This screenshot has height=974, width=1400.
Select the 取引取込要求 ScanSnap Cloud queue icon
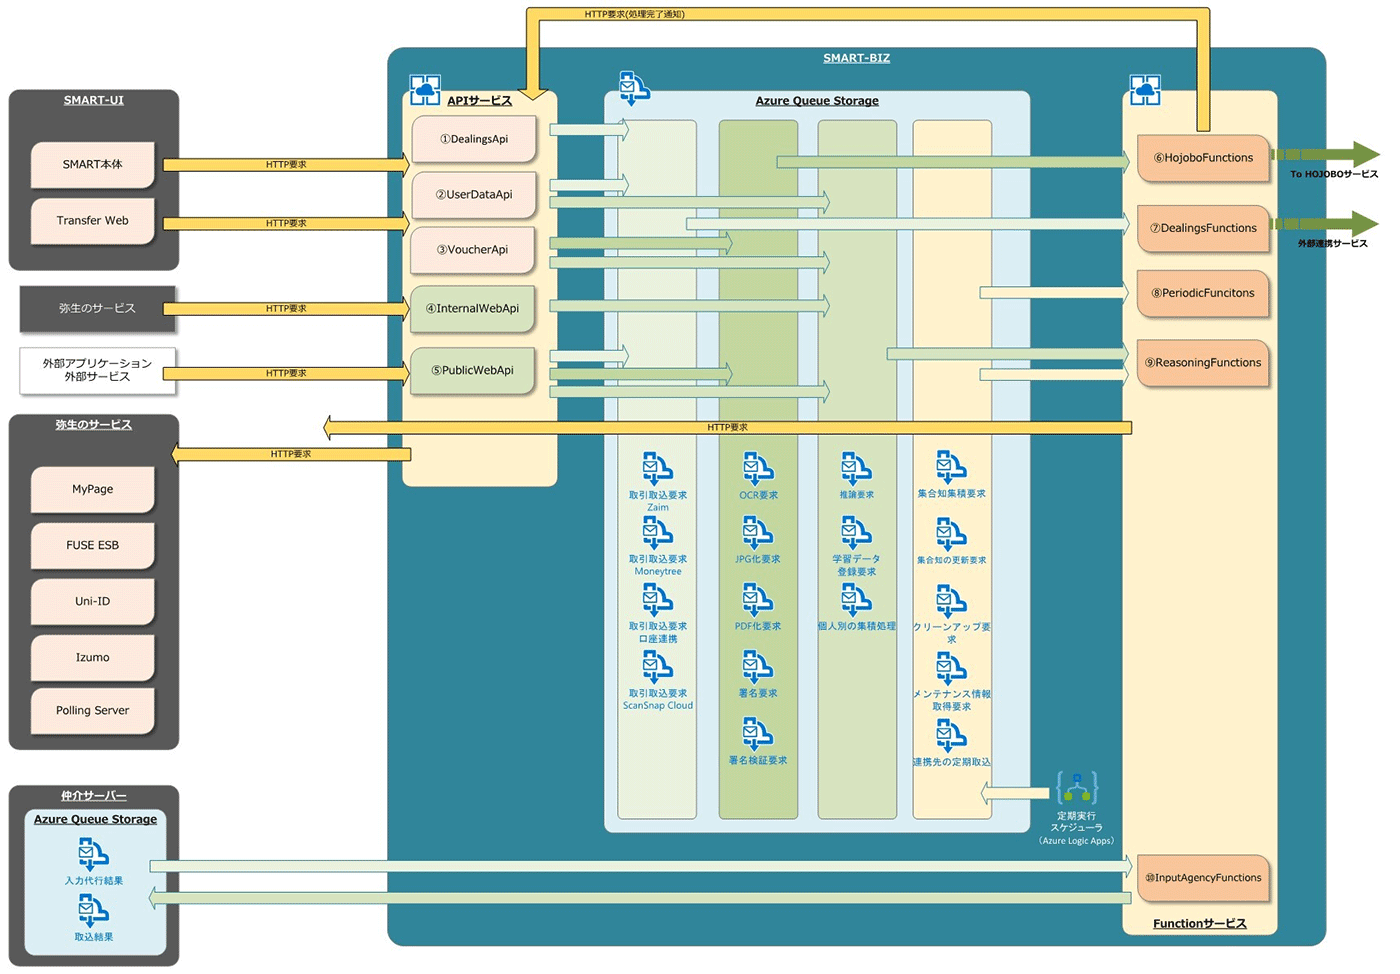tap(657, 667)
